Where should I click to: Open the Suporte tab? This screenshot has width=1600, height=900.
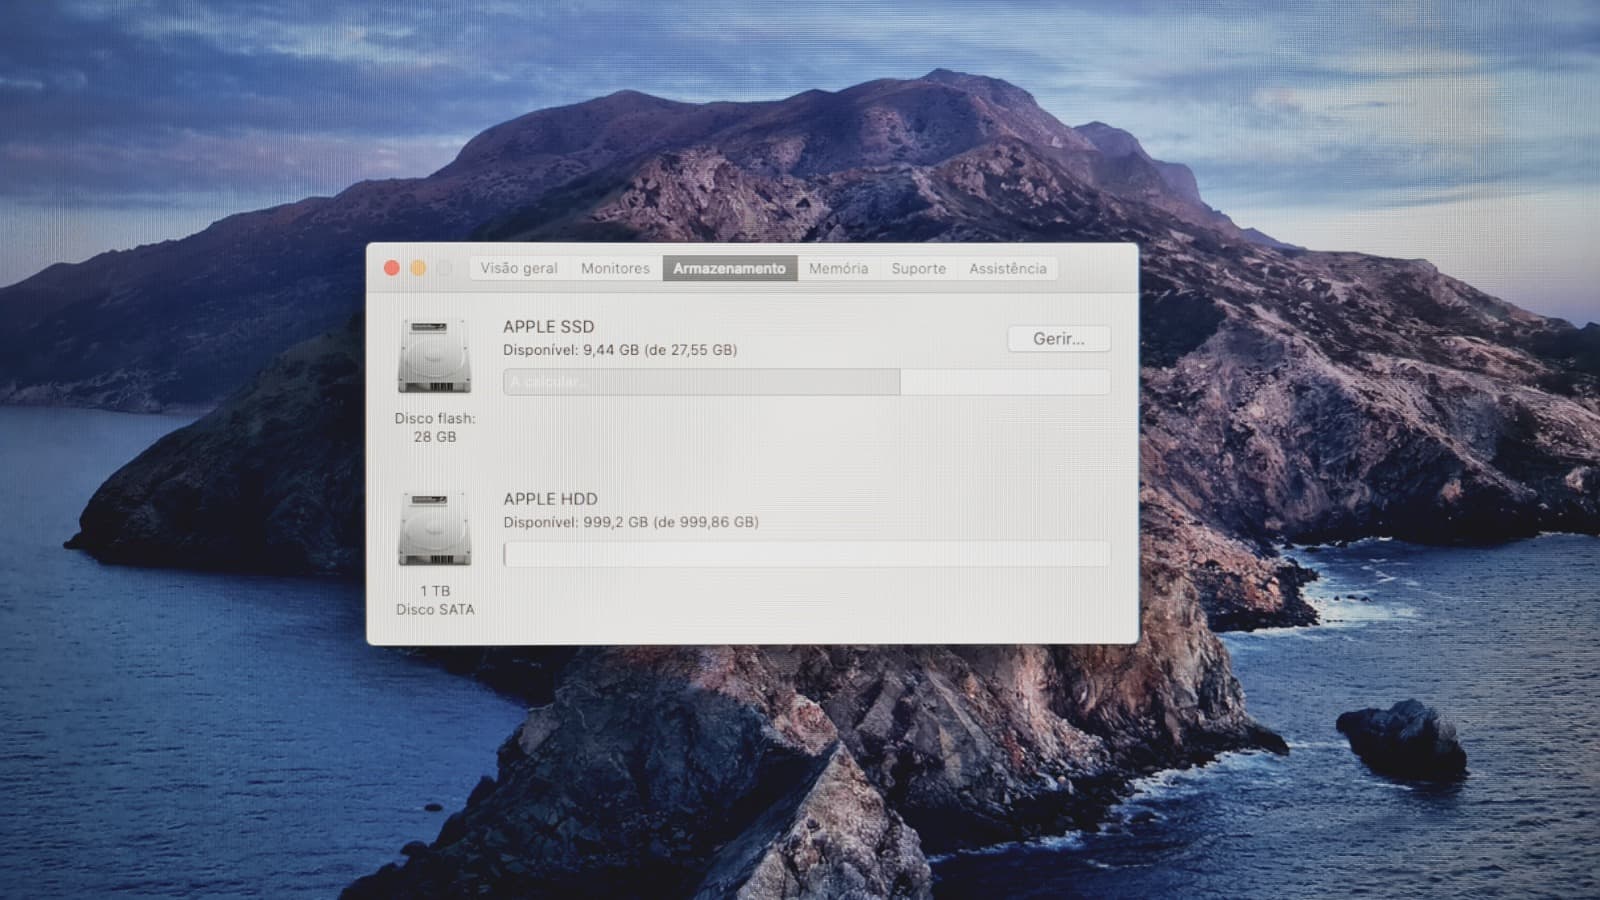pos(919,268)
